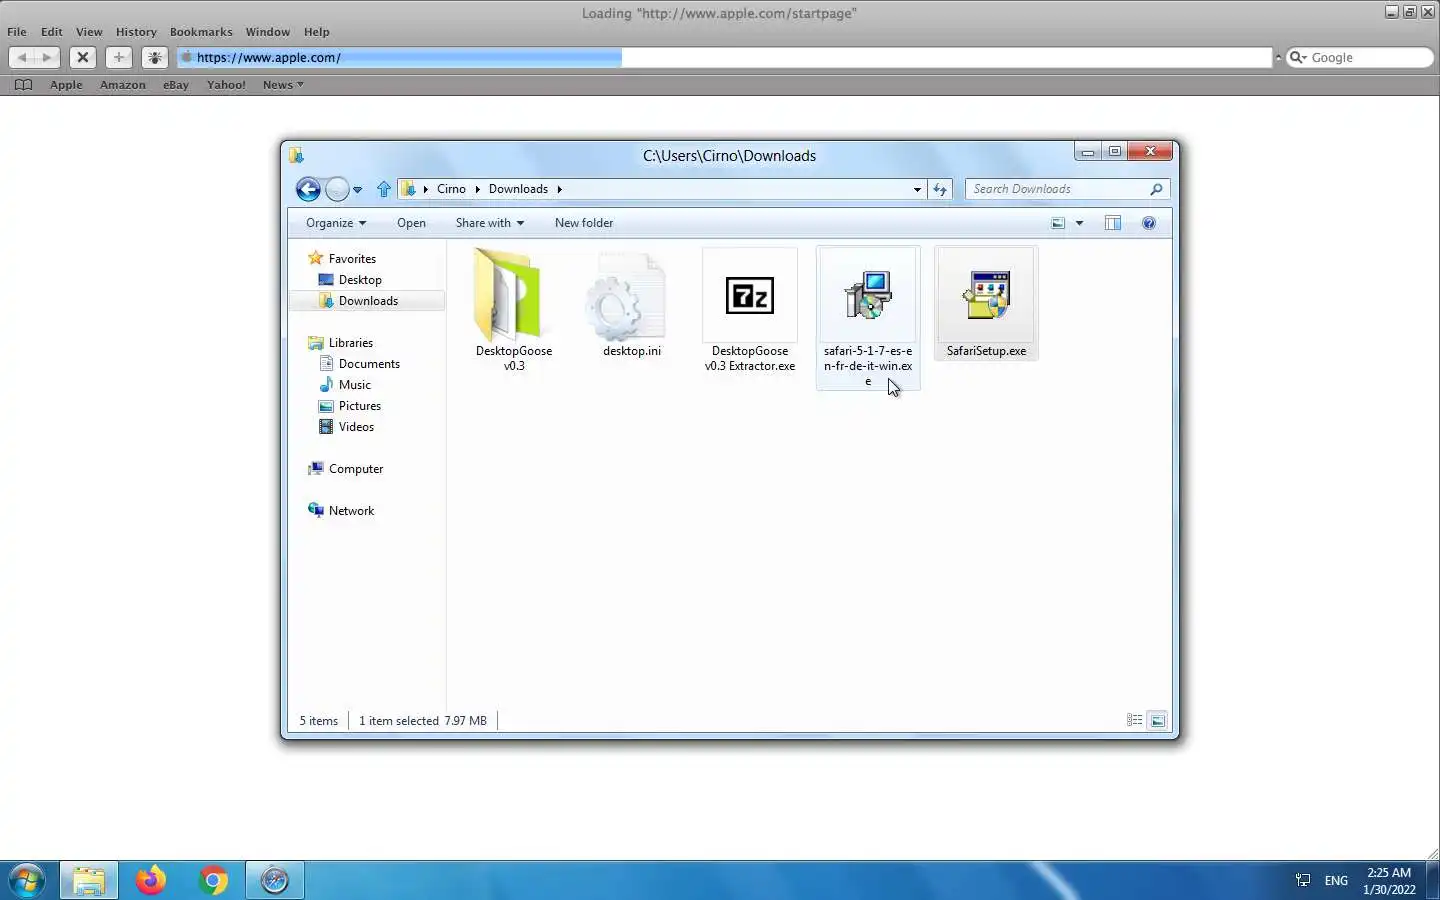Expand address bar history dropdown in Explorer
The image size is (1440, 900).
pos(917,189)
